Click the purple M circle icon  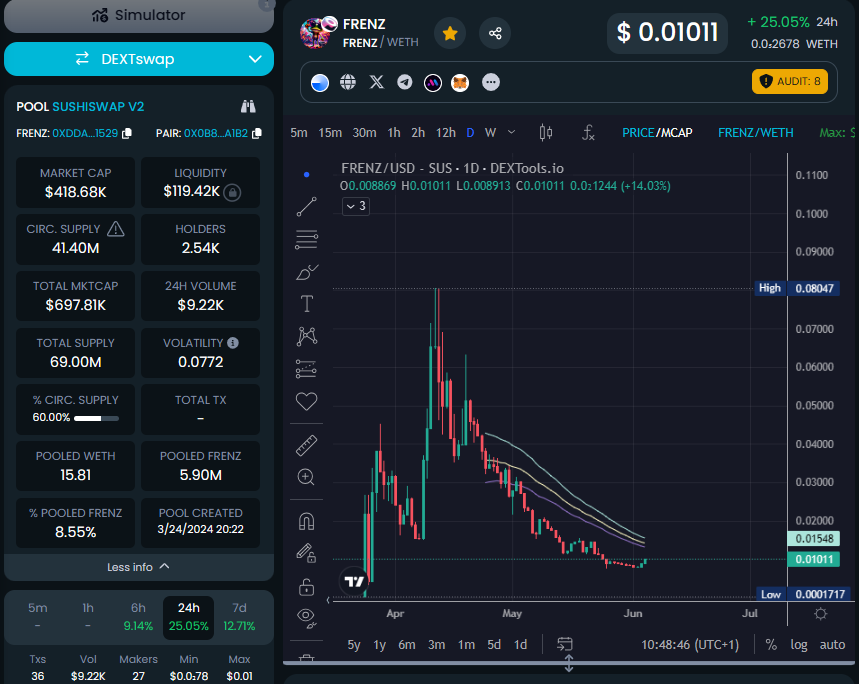433,83
